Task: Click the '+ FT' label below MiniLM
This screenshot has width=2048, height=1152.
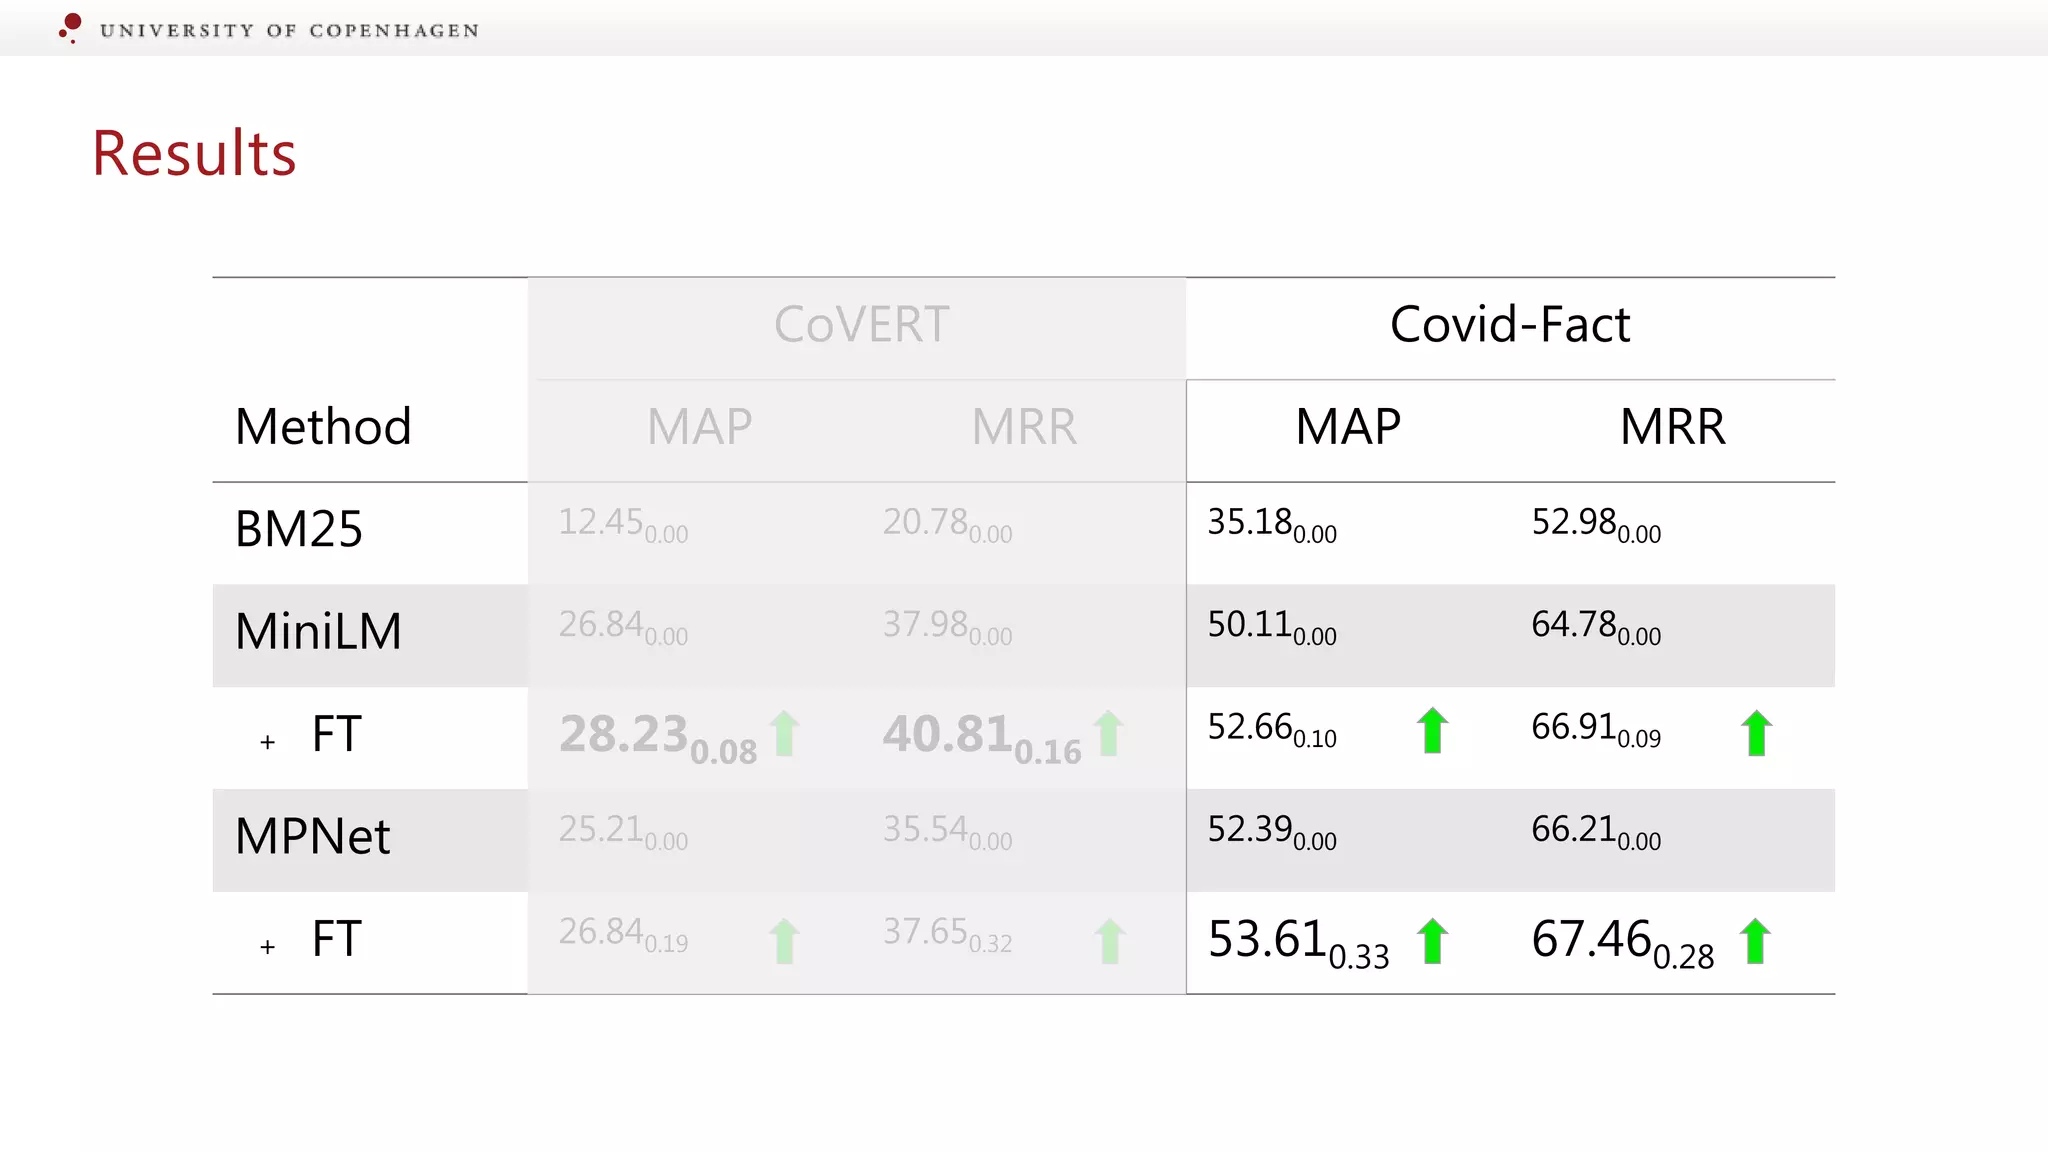Action: (x=309, y=735)
